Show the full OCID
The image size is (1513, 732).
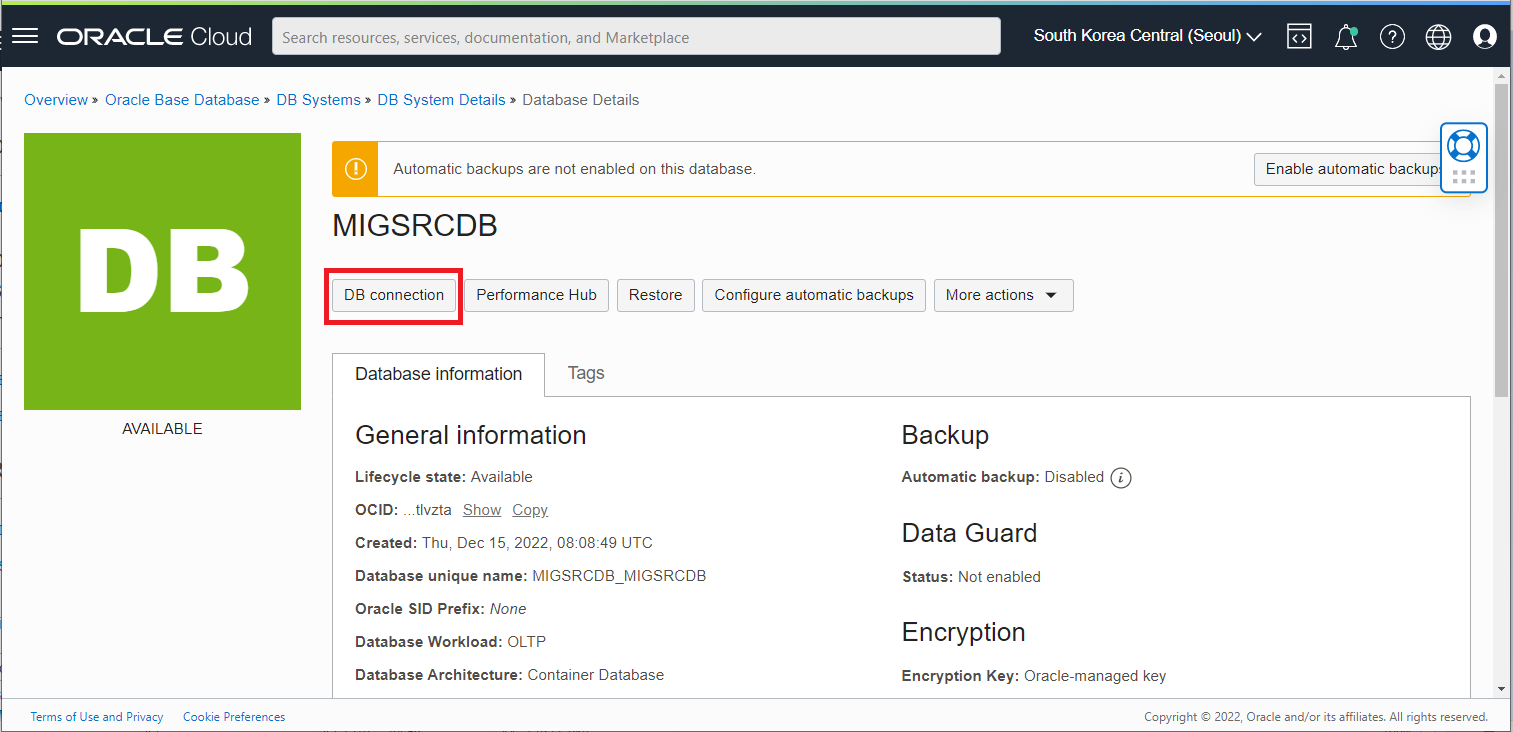[x=482, y=510]
